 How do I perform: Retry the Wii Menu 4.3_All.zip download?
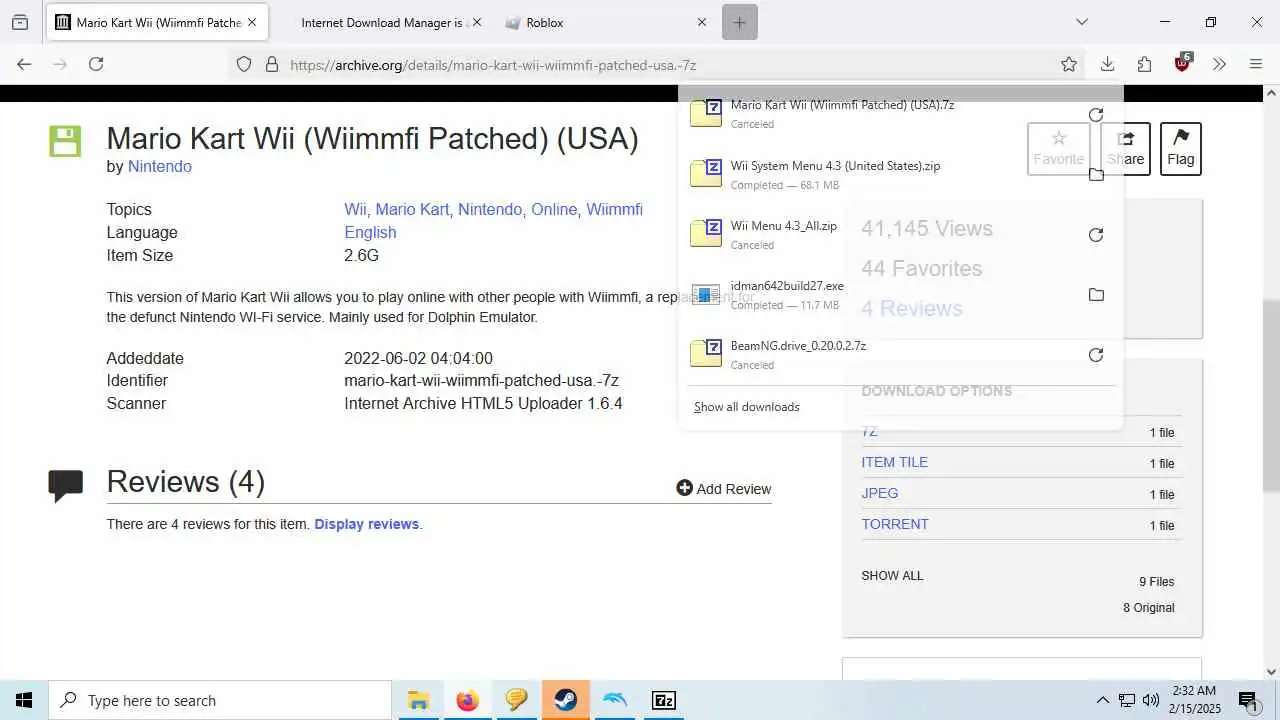(x=1096, y=235)
